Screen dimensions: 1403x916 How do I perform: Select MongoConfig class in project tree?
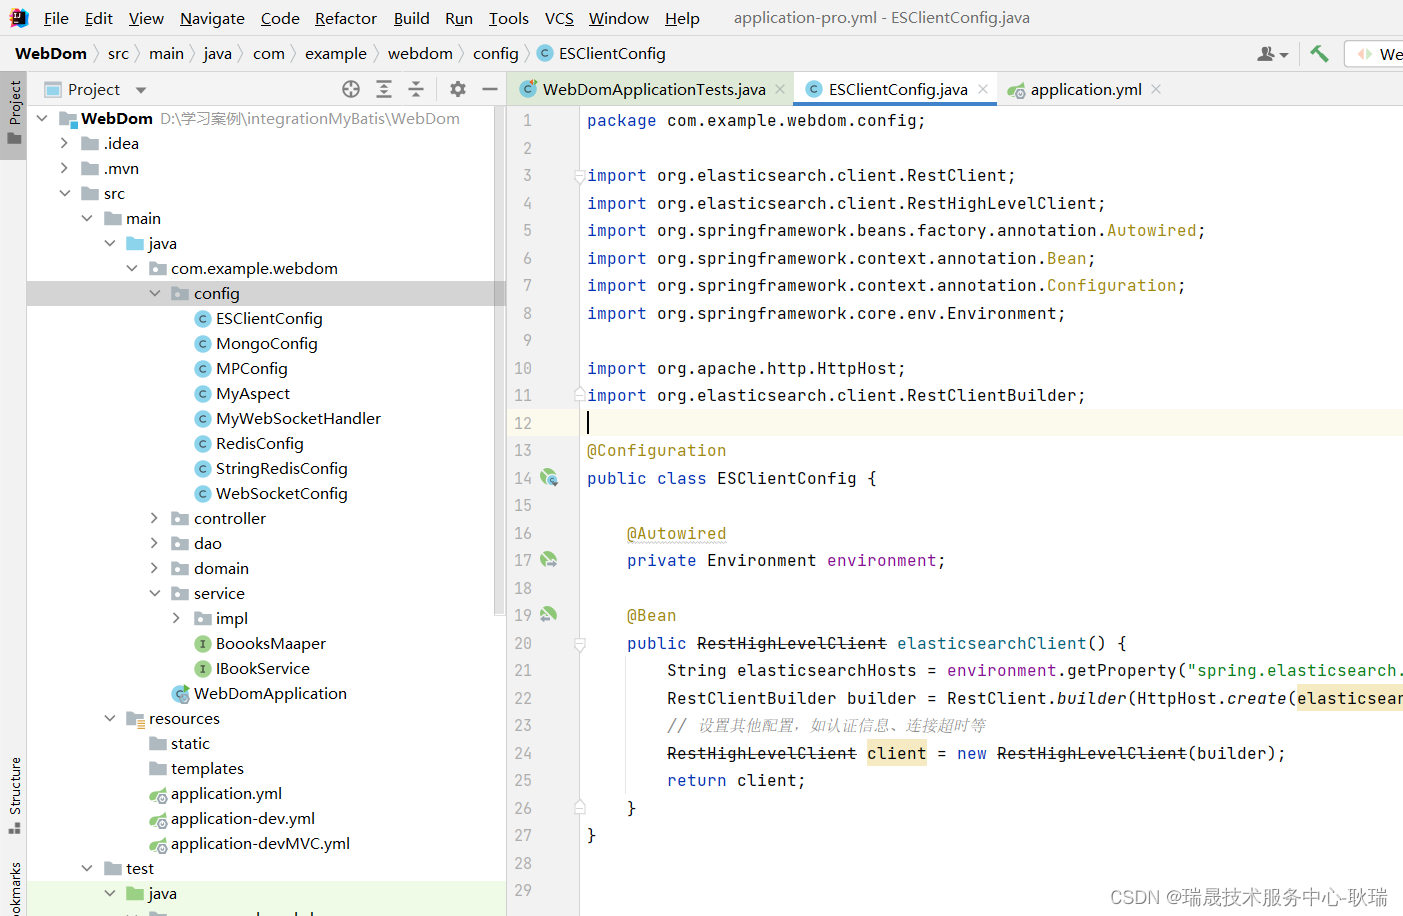tap(267, 343)
